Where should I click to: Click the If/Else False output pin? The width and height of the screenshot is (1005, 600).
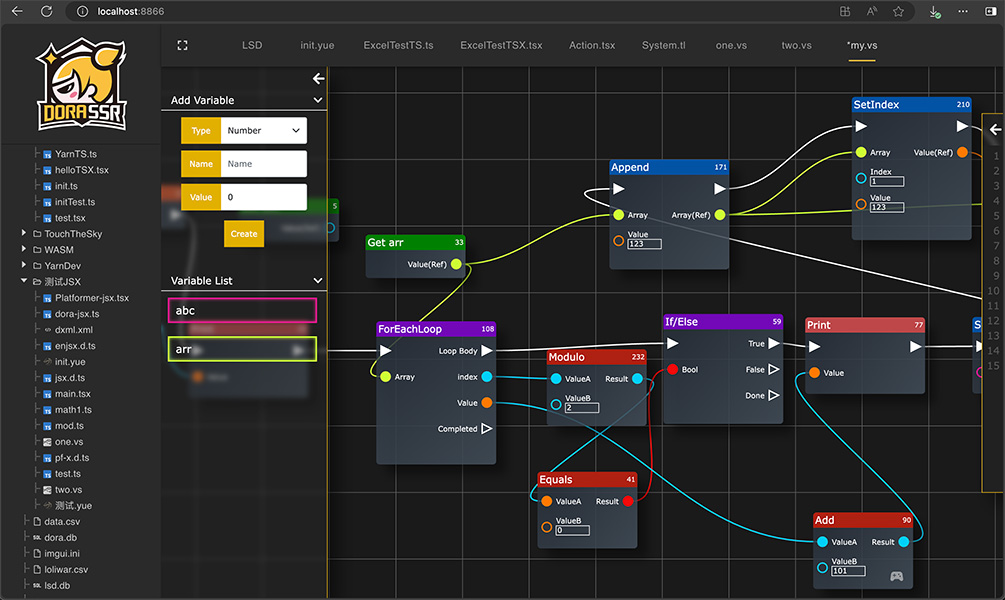774,370
